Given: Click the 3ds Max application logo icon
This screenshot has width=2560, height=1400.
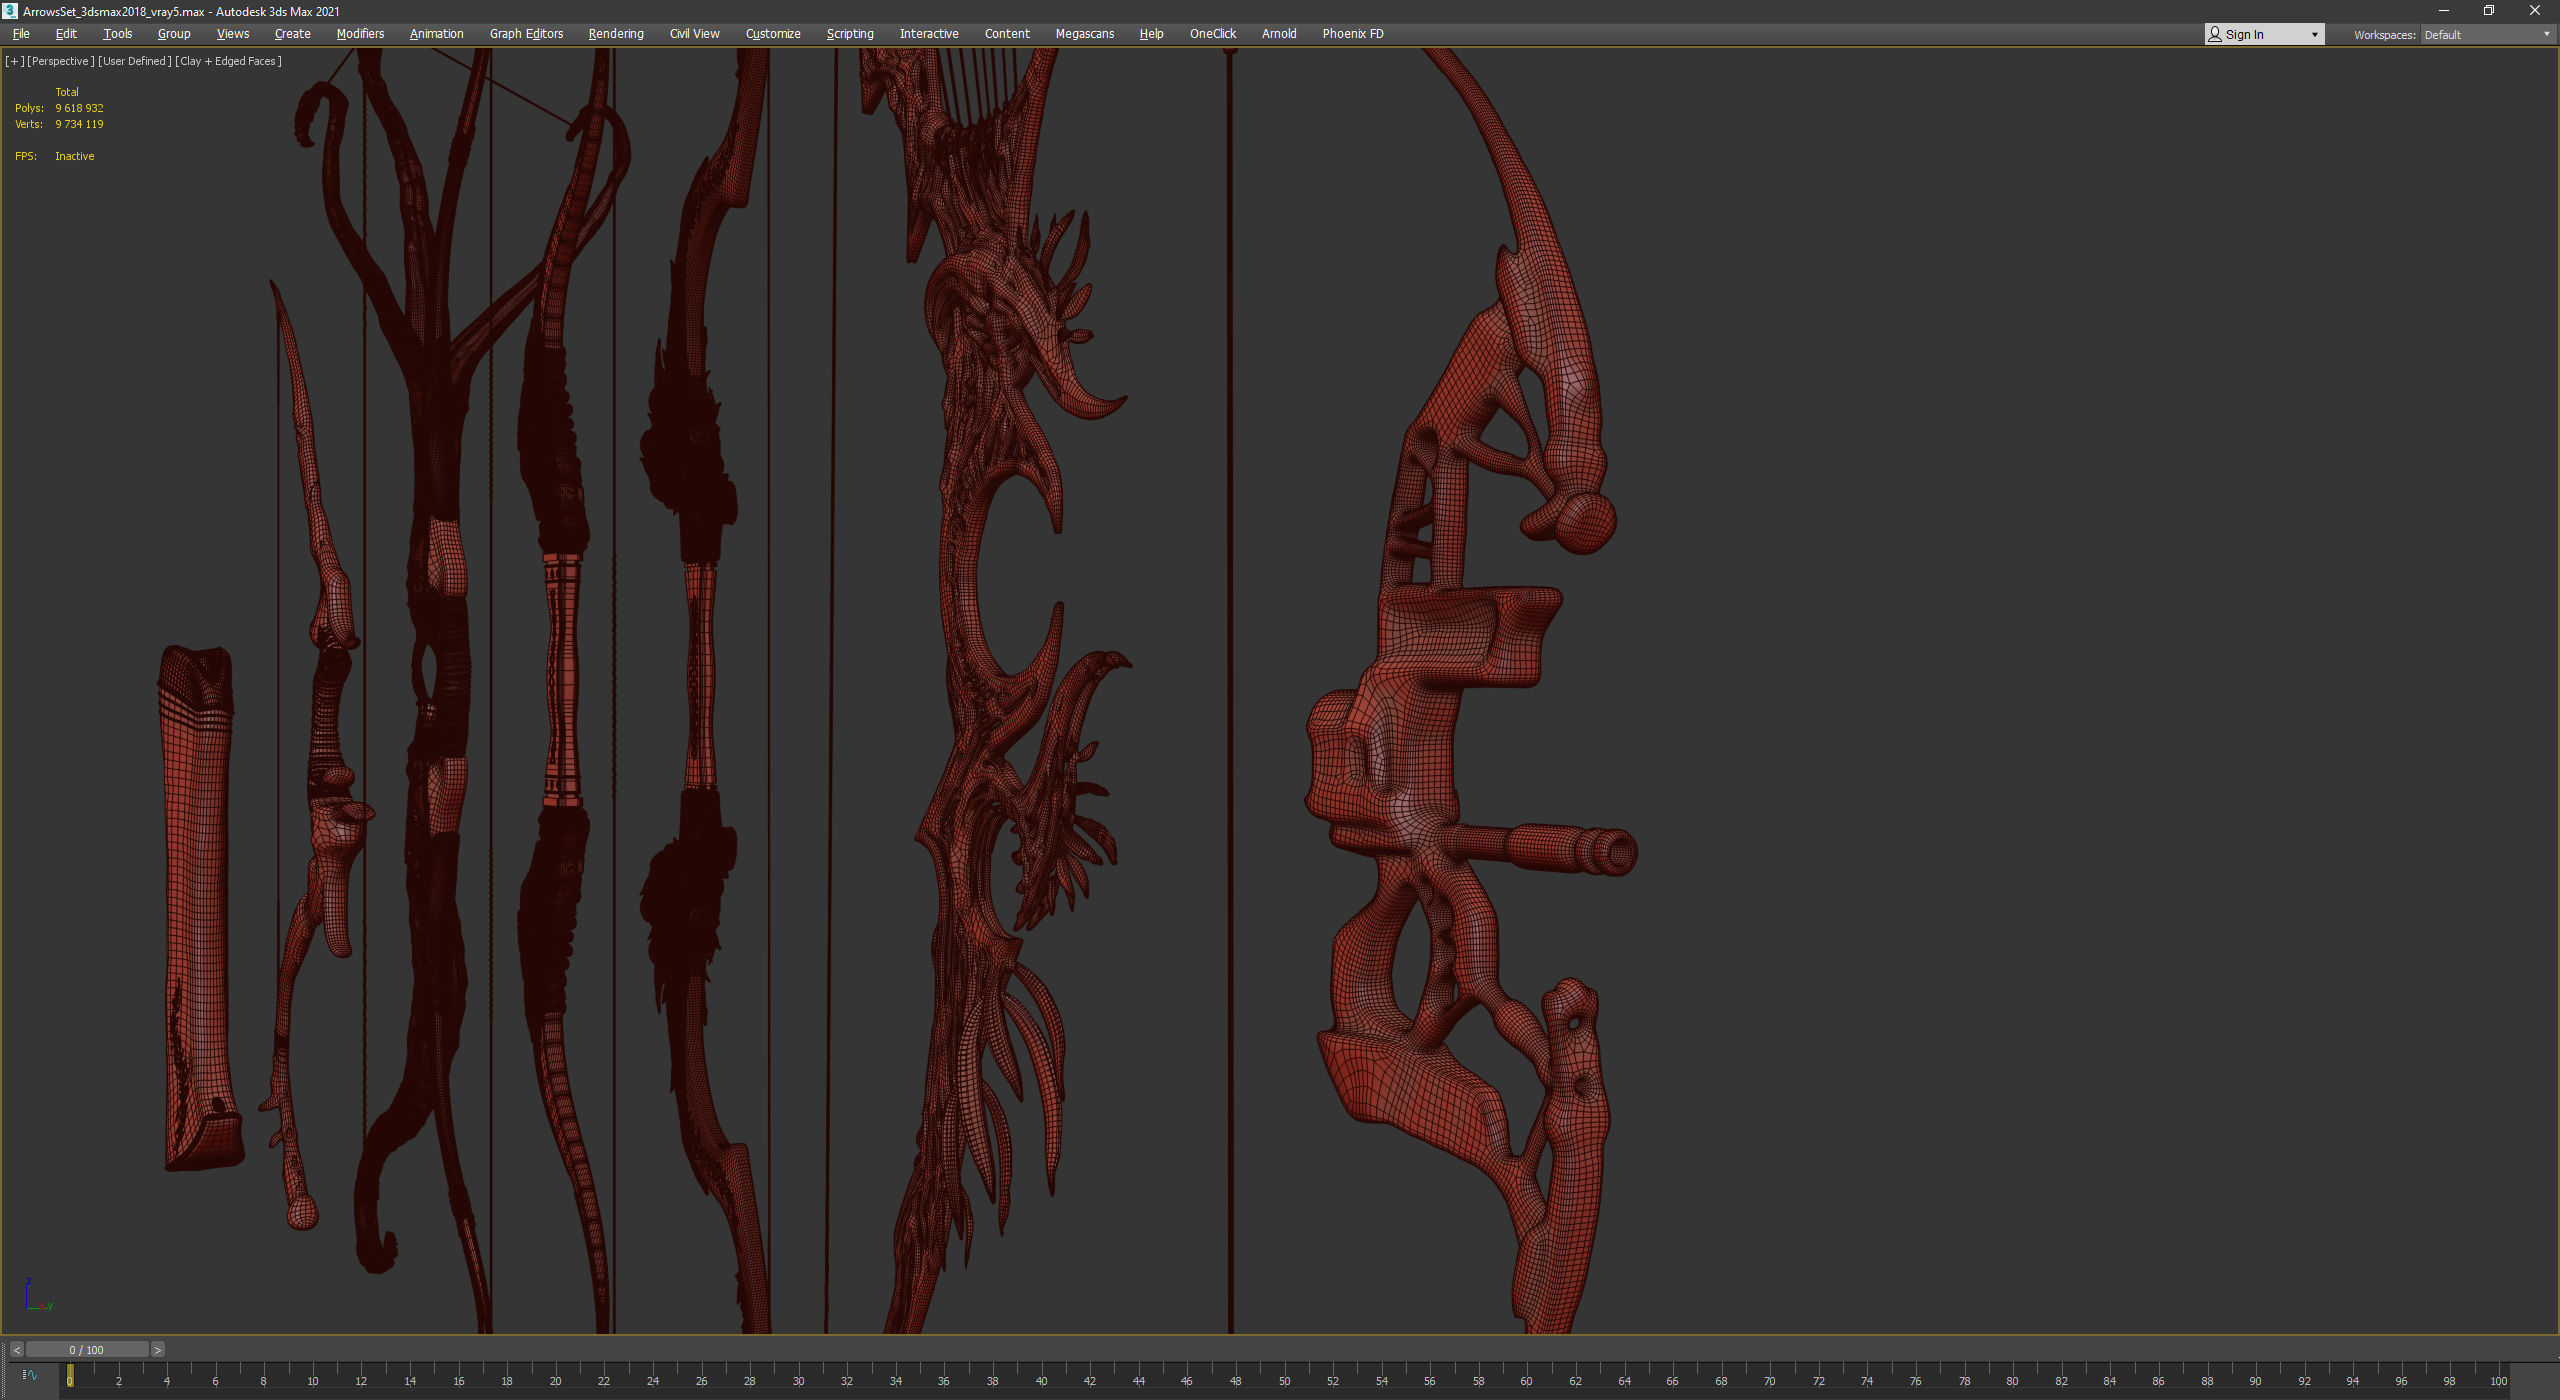Looking at the screenshot, I should (x=10, y=11).
